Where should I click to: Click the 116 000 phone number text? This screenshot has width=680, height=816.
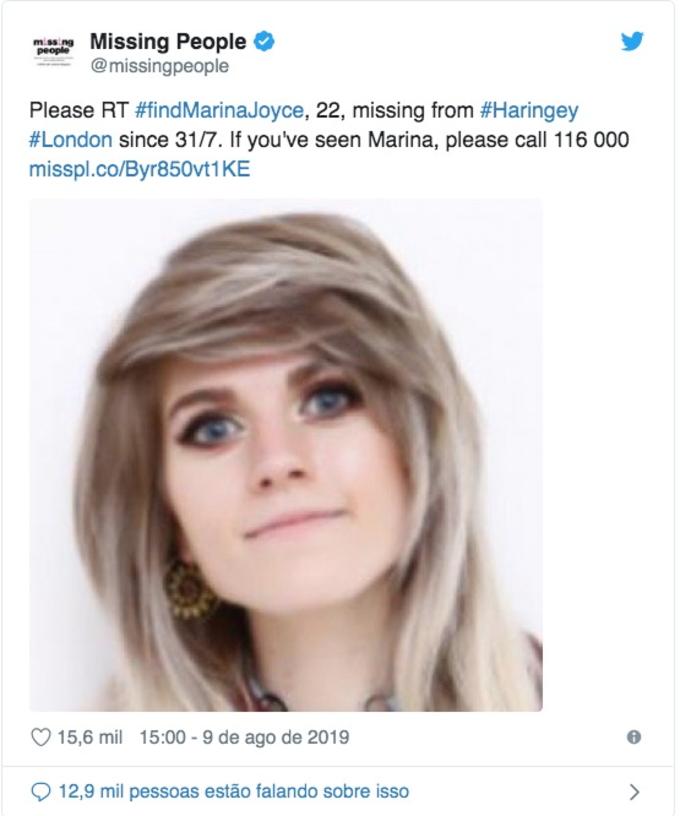tap(591, 140)
